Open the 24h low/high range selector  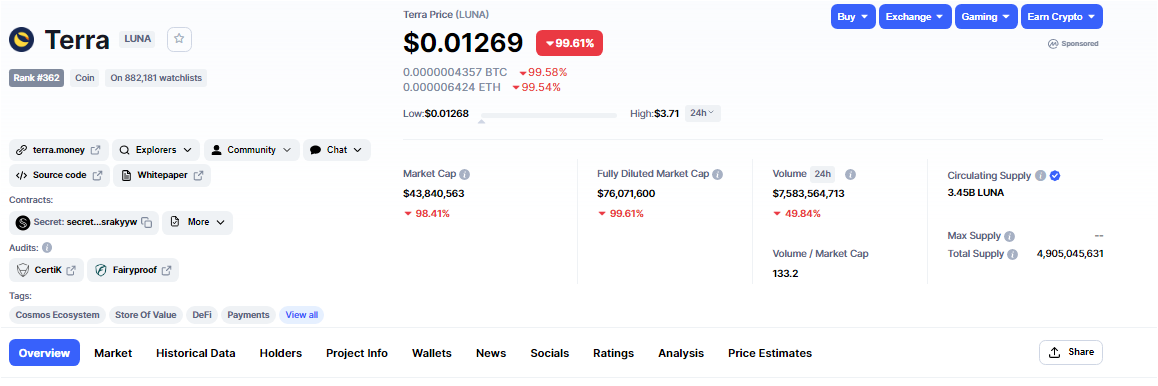coord(703,114)
